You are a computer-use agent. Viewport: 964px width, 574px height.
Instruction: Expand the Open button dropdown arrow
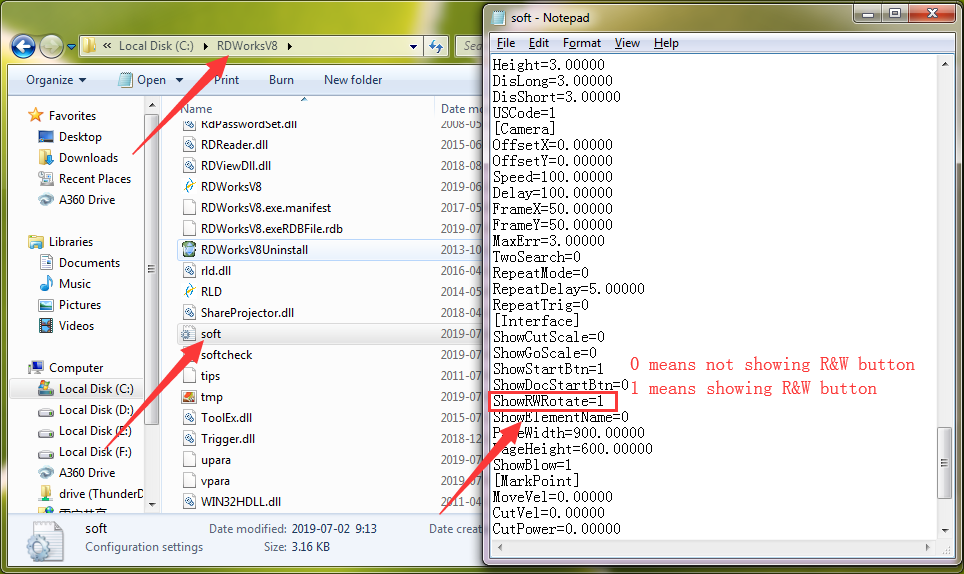point(180,80)
